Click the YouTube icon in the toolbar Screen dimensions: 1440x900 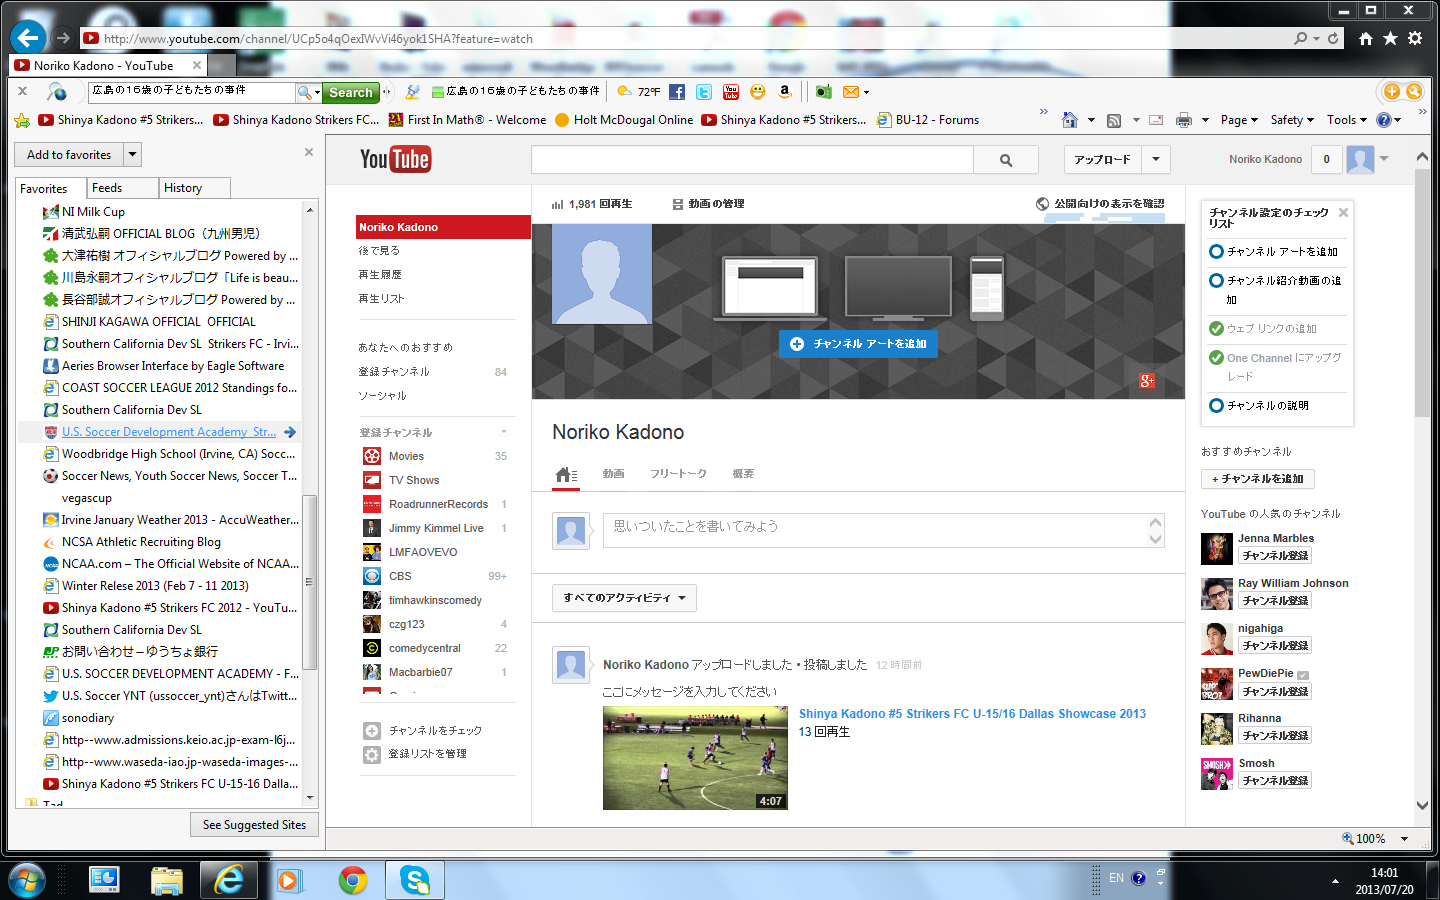(x=731, y=92)
